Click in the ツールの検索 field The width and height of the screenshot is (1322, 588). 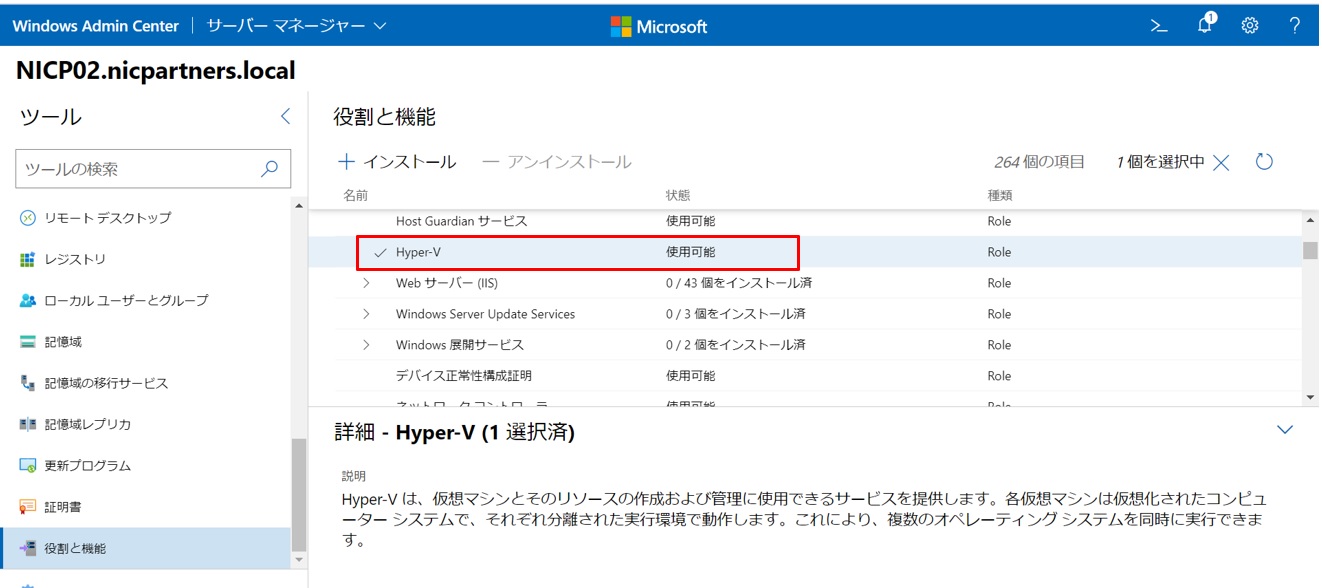tap(138, 169)
